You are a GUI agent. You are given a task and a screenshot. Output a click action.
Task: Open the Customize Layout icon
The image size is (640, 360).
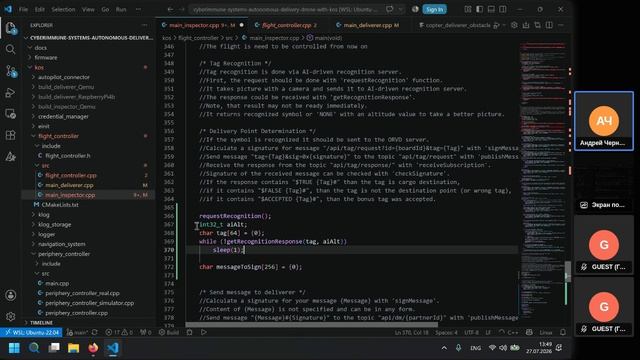468,9
